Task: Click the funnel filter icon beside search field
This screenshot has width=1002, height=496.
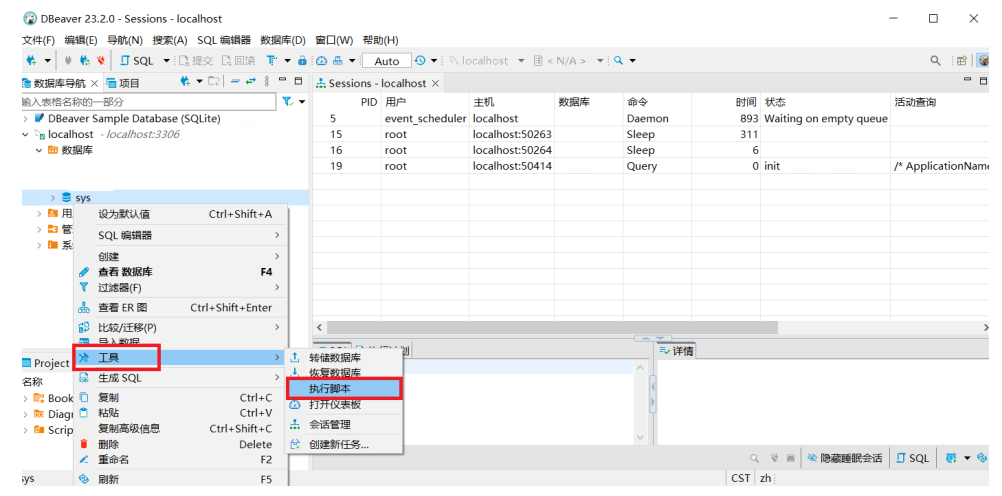Action: point(288,102)
